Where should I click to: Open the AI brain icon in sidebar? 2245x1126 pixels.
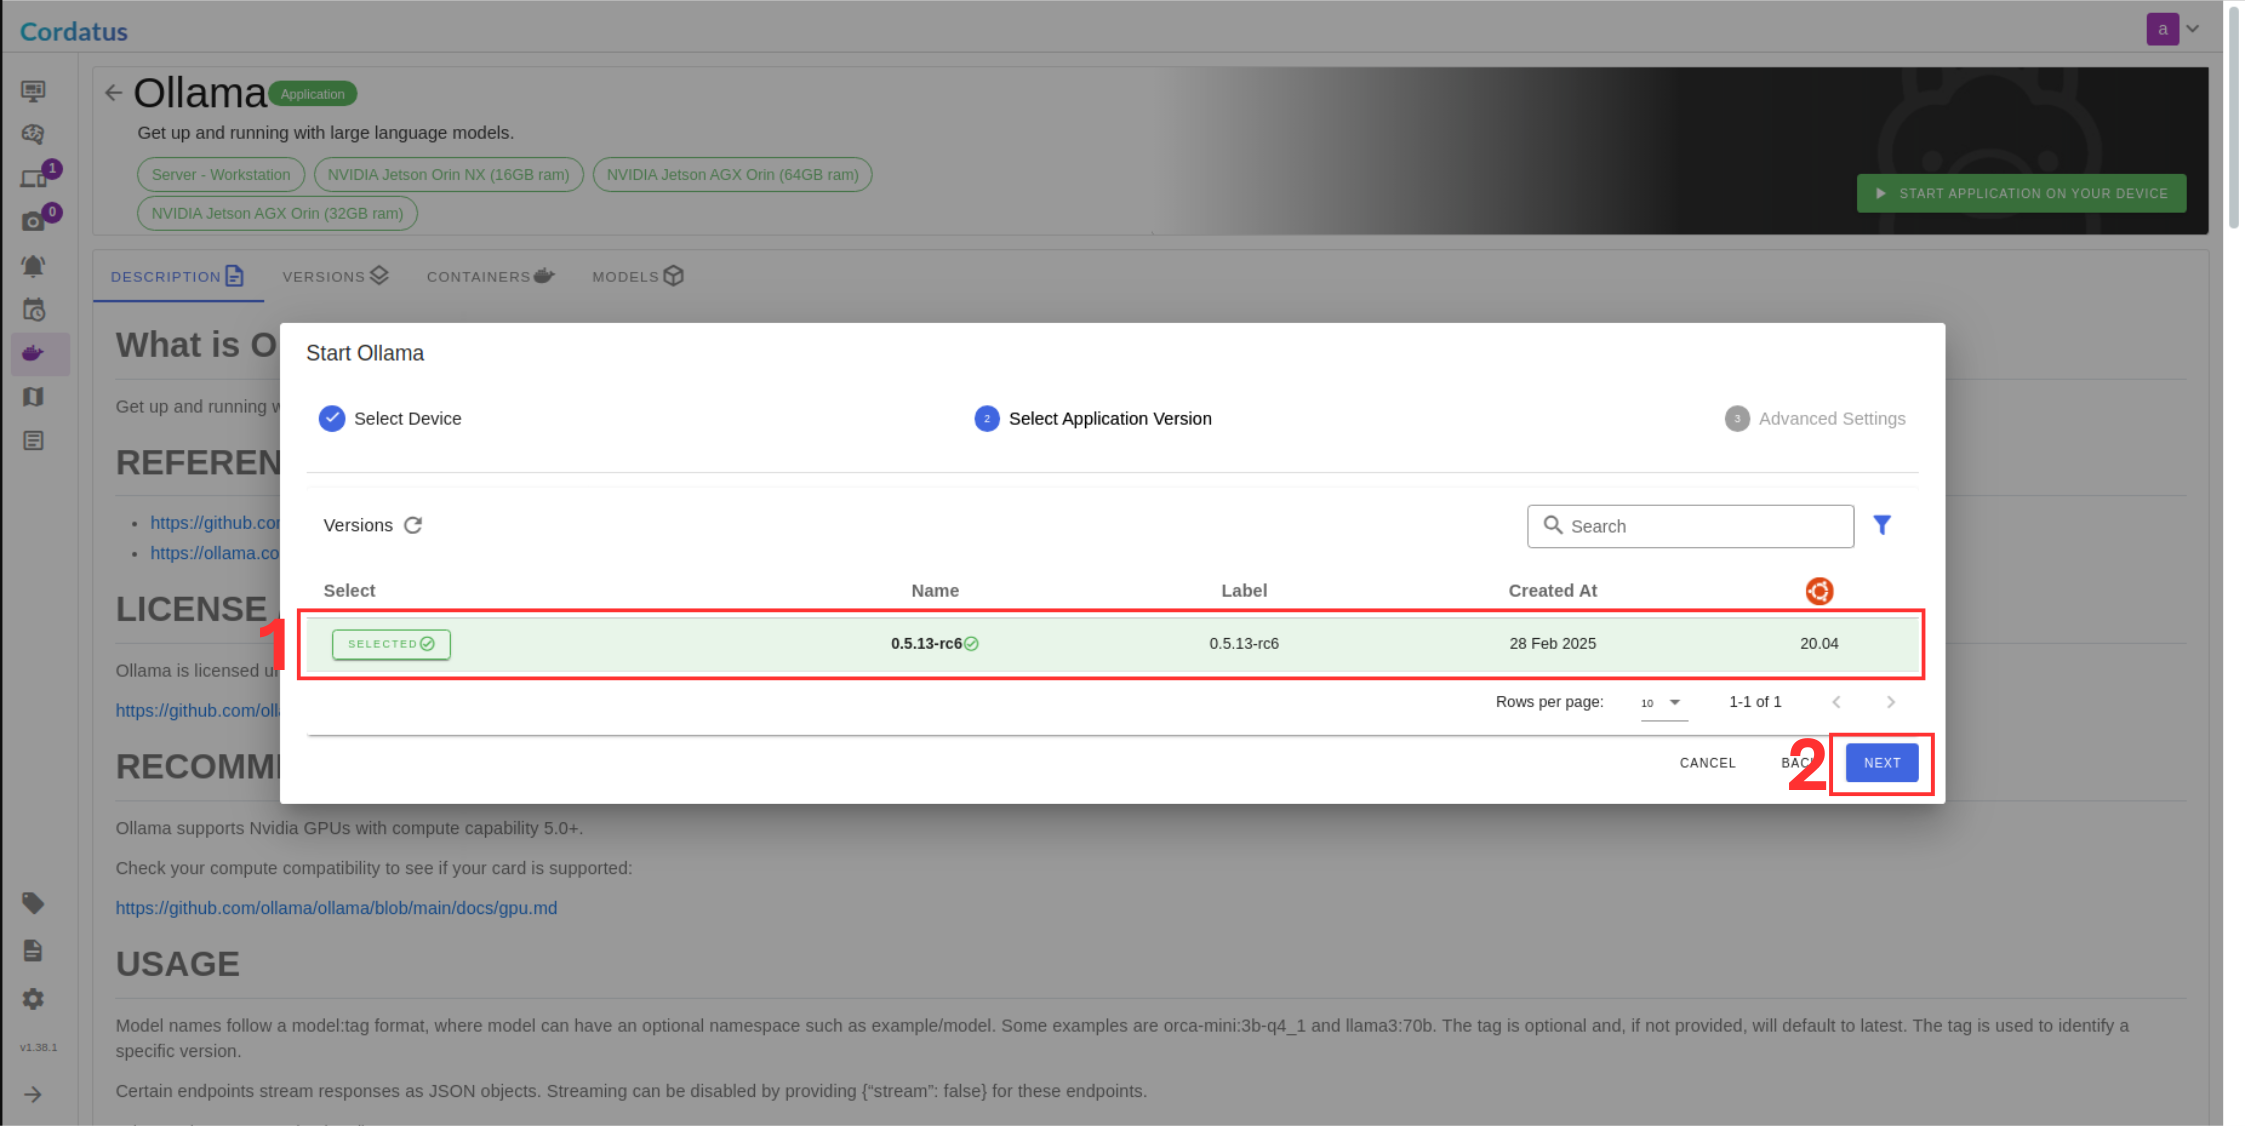(x=33, y=134)
